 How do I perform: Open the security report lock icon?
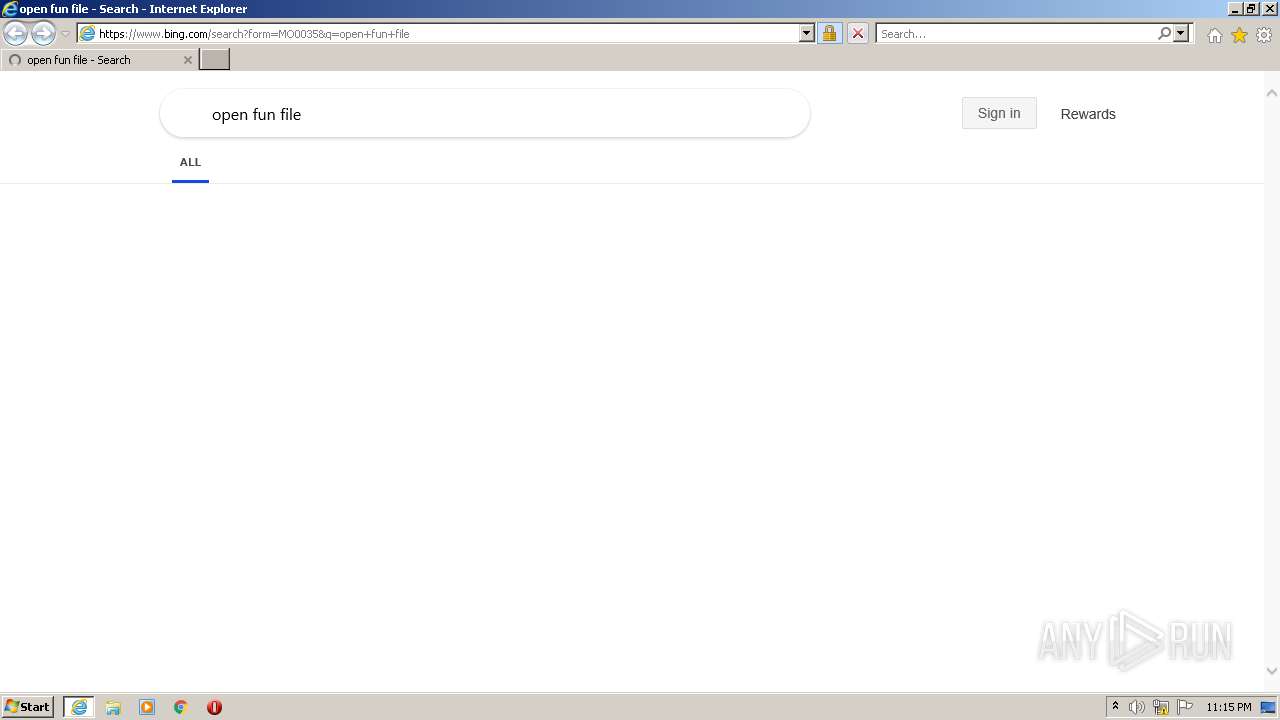pos(829,33)
